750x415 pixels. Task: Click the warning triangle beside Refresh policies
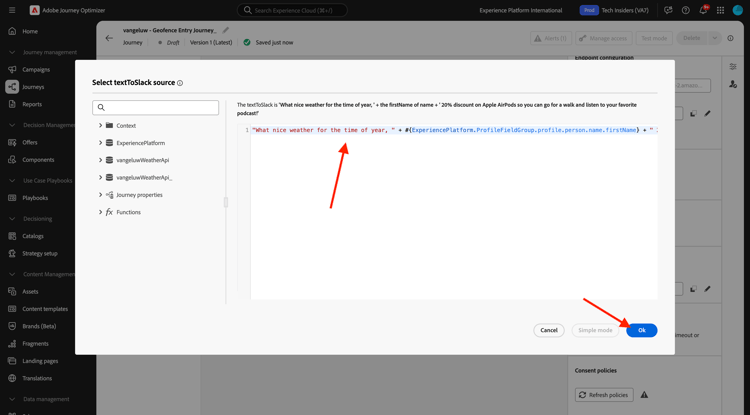pos(644,395)
